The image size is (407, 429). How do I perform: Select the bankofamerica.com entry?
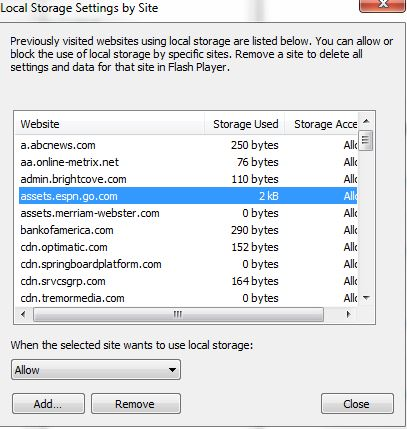188,230
